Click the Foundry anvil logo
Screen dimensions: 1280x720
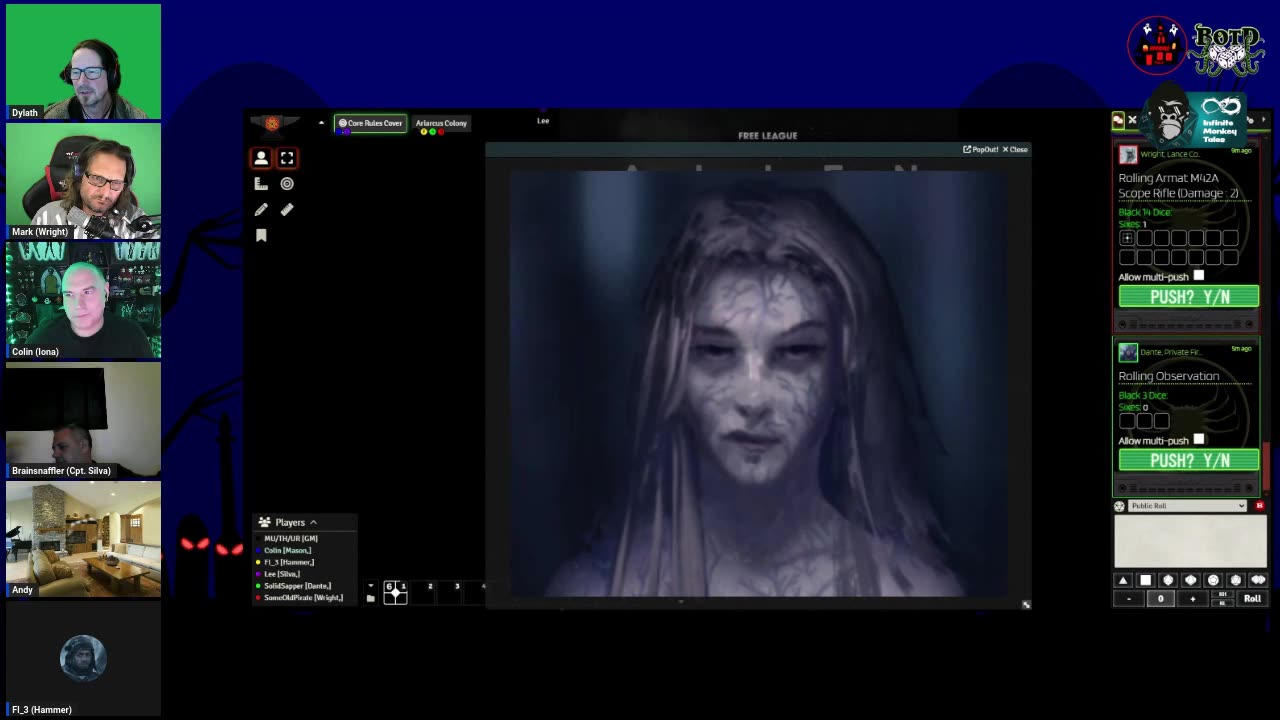coord(272,123)
